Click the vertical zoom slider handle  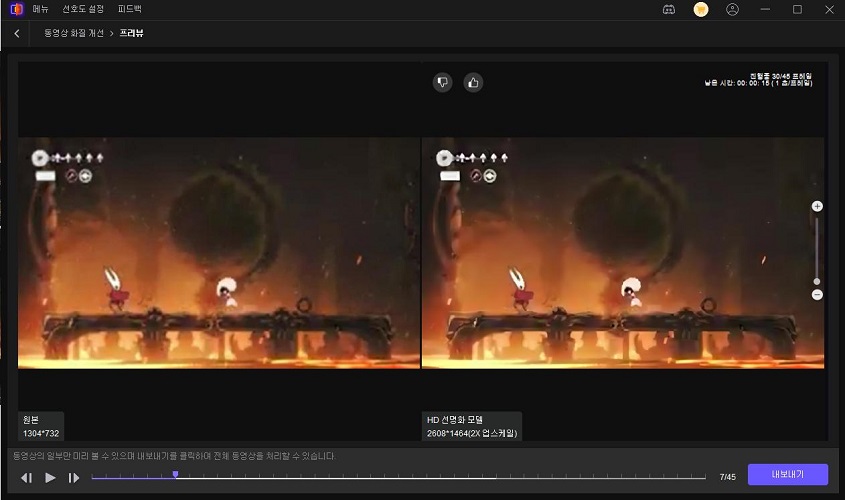point(817,282)
